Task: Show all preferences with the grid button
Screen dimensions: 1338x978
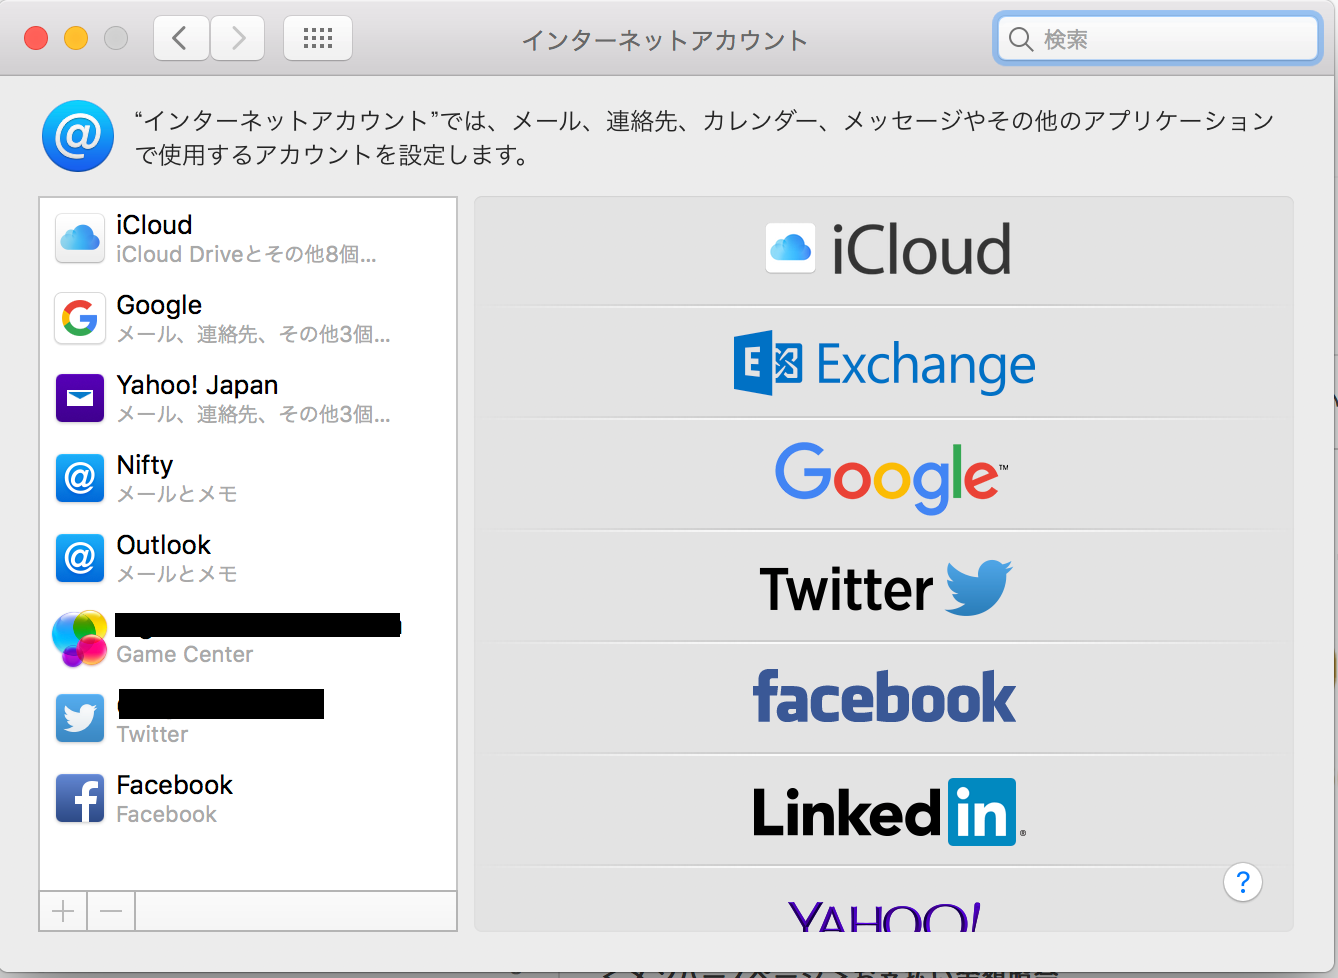Action: (318, 39)
